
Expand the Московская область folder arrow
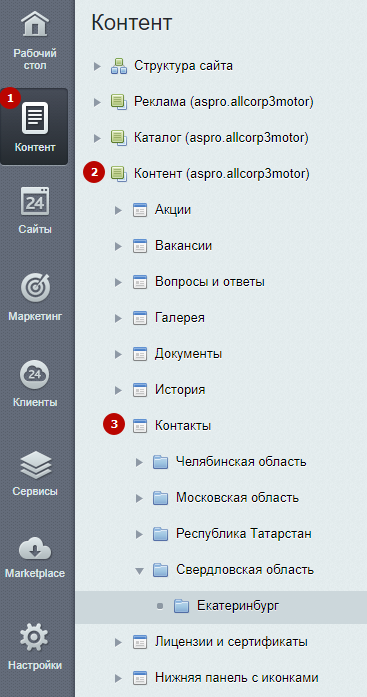tap(140, 498)
